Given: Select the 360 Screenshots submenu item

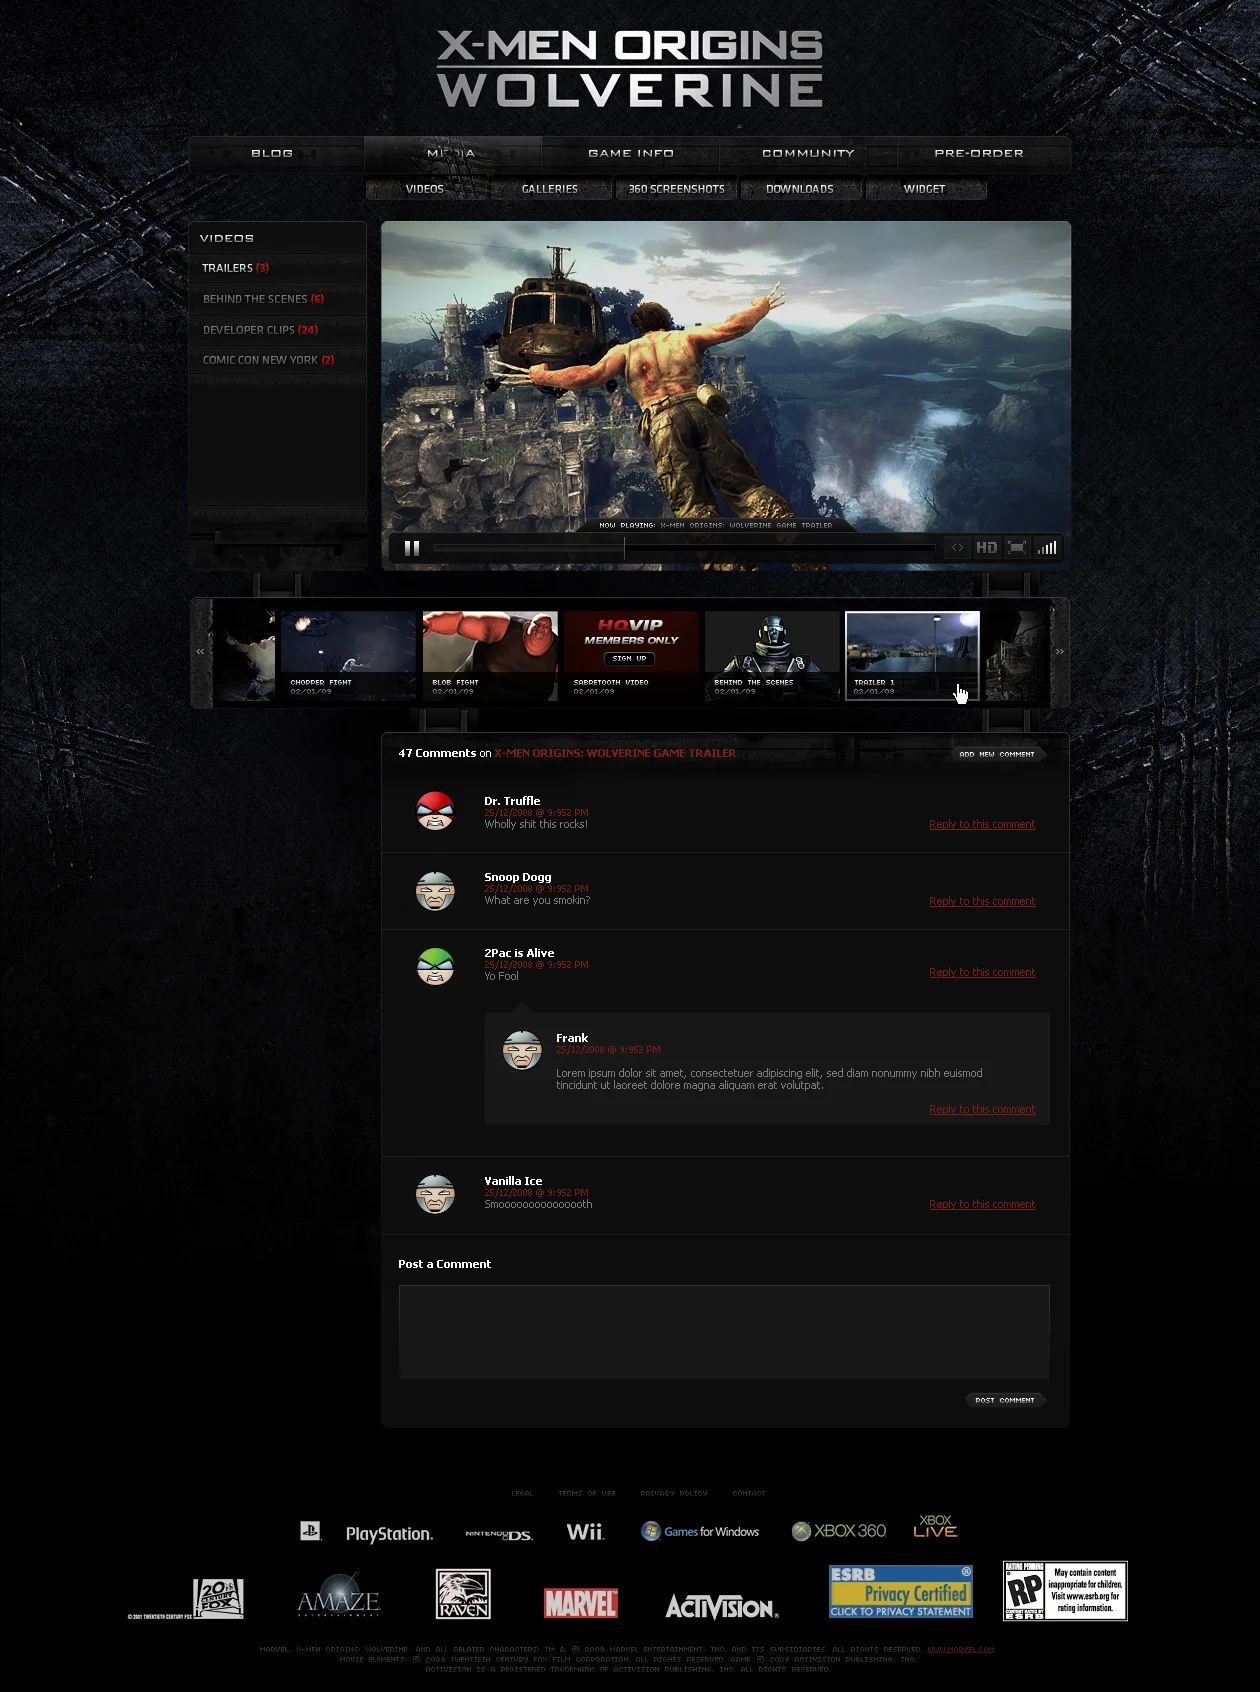Looking at the screenshot, I should pos(677,189).
